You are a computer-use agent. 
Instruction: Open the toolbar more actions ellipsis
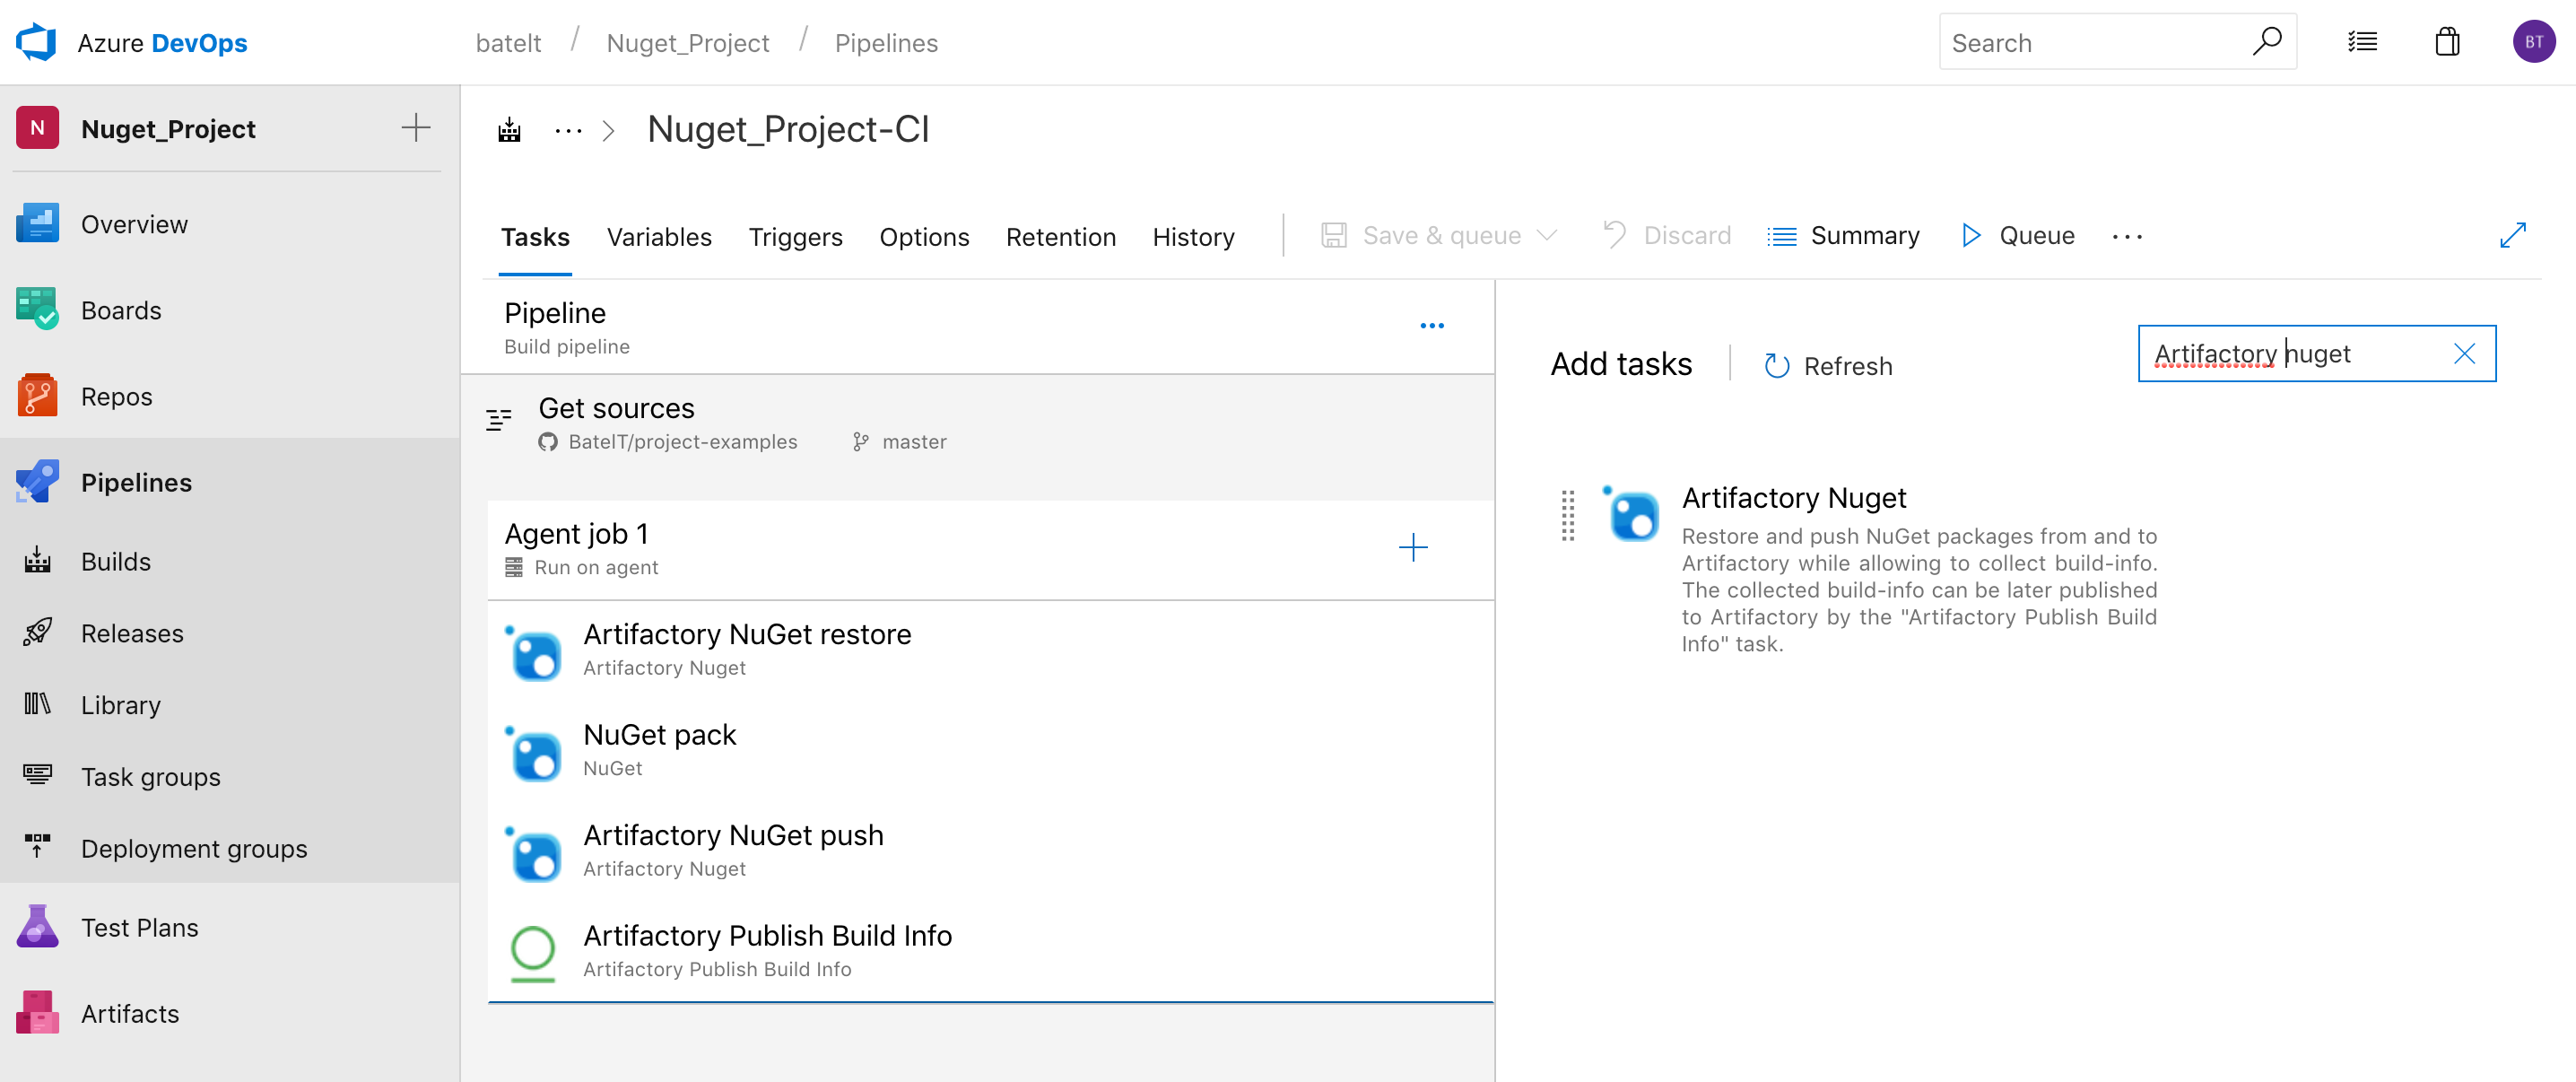pos(2127,237)
